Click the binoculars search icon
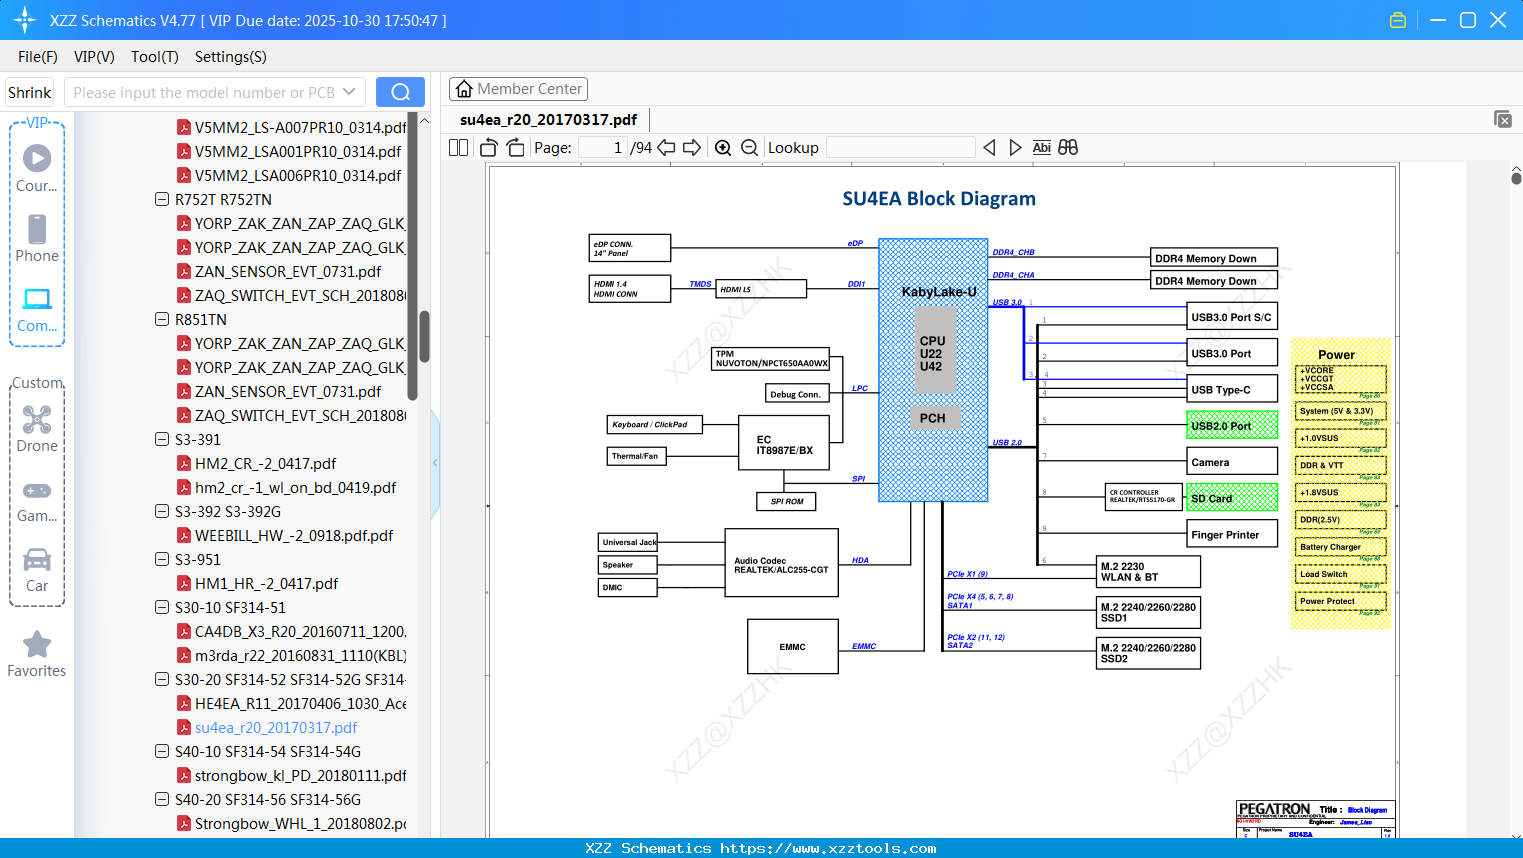Viewport: 1523px width, 858px height. [x=1068, y=148]
